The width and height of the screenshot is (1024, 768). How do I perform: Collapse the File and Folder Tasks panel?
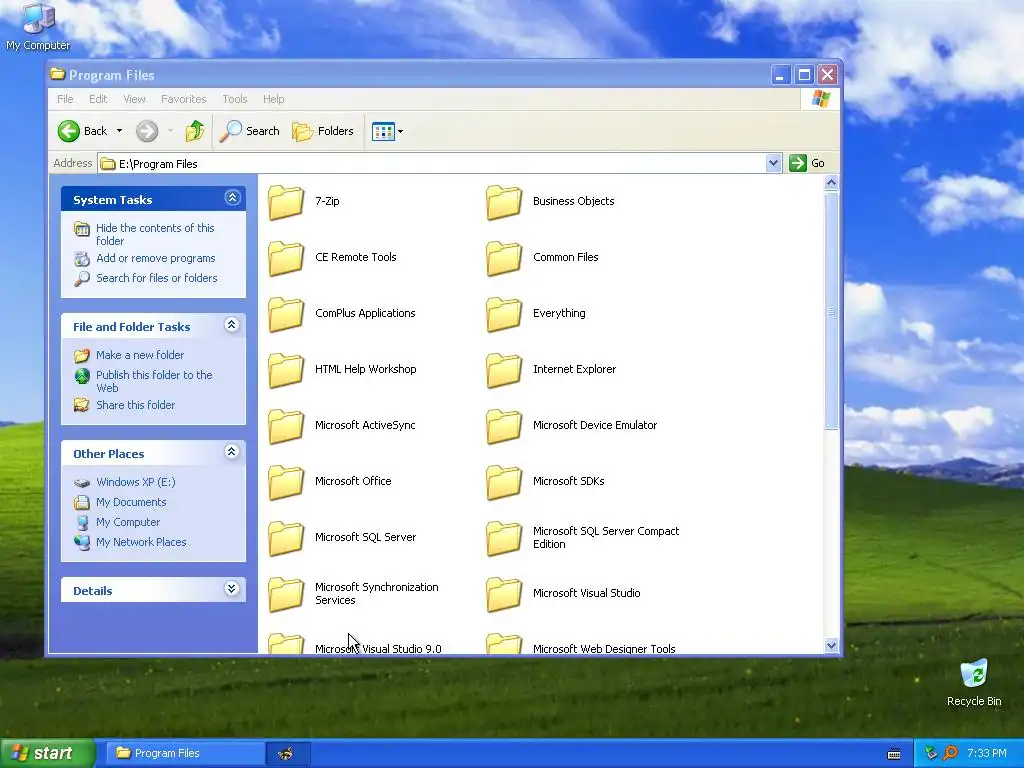tap(231, 325)
